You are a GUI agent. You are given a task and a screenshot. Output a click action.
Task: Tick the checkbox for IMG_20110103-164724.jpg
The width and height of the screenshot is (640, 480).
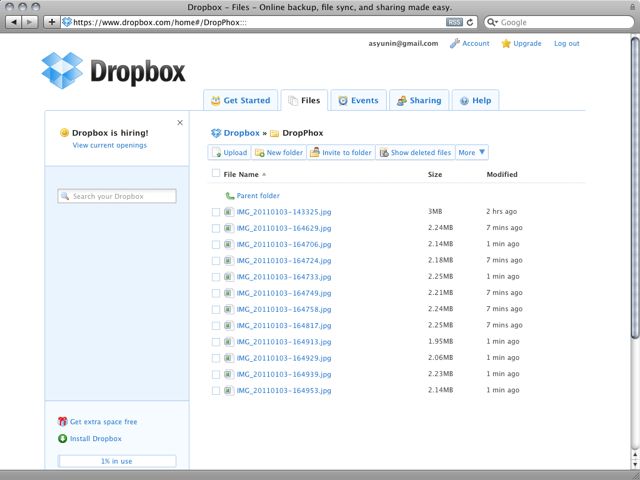click(x=216, y=261)
